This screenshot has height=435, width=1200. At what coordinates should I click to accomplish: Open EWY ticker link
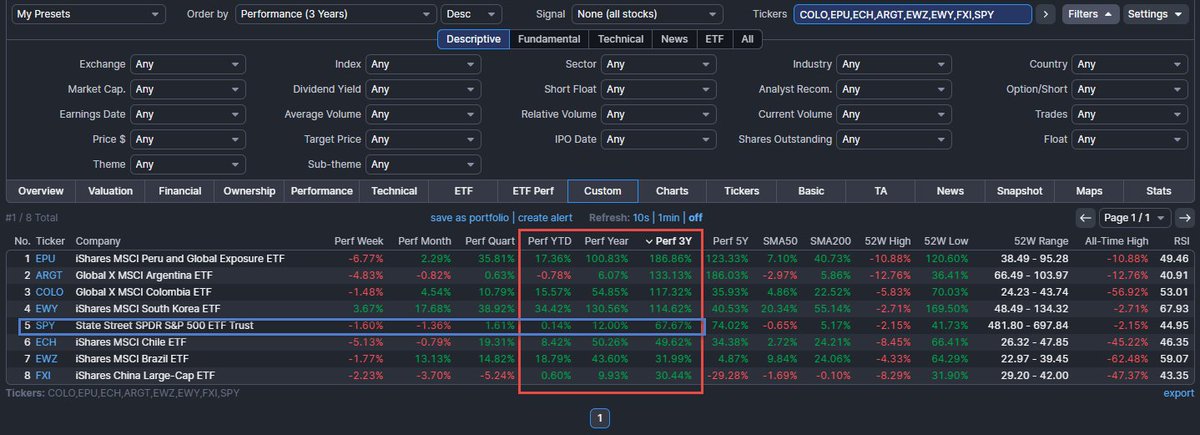pos(47,309)
